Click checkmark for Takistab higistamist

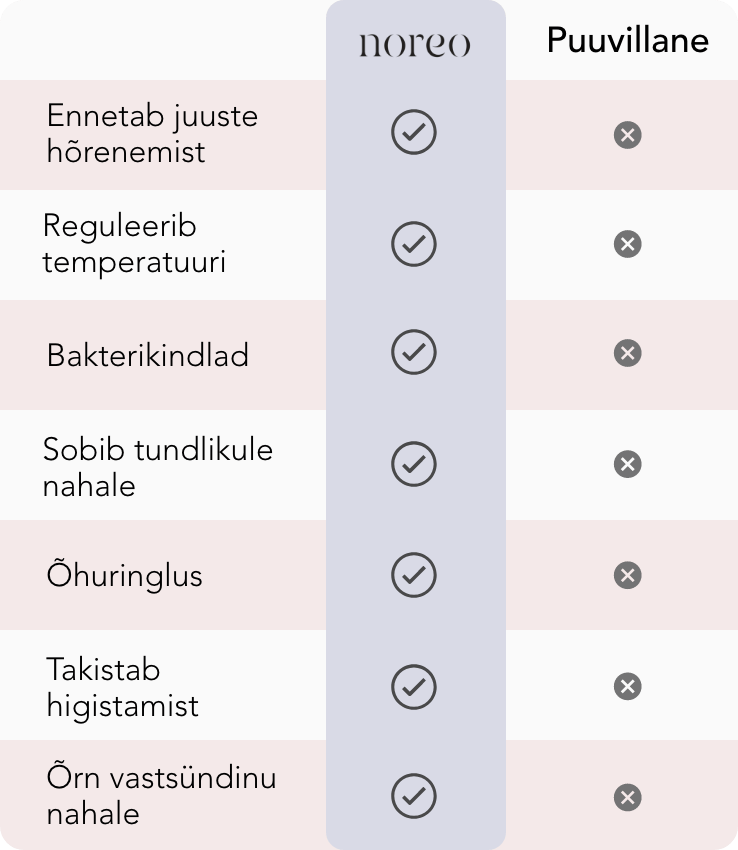coord(414,685)
